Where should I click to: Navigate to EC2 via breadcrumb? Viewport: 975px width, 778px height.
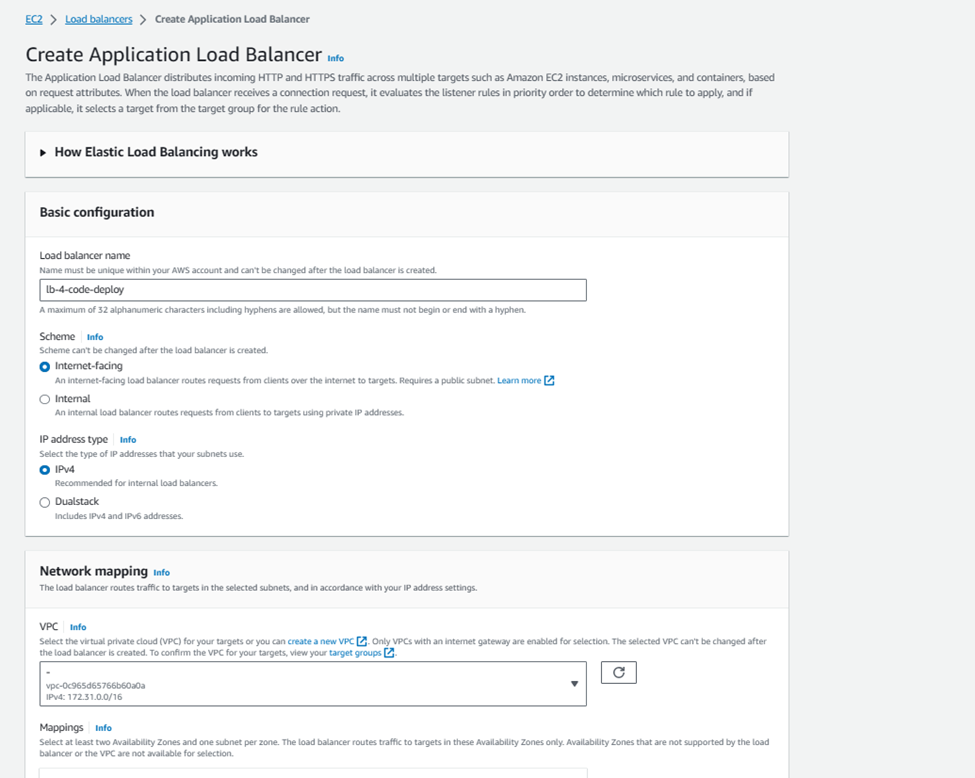(x=34, y=18)
